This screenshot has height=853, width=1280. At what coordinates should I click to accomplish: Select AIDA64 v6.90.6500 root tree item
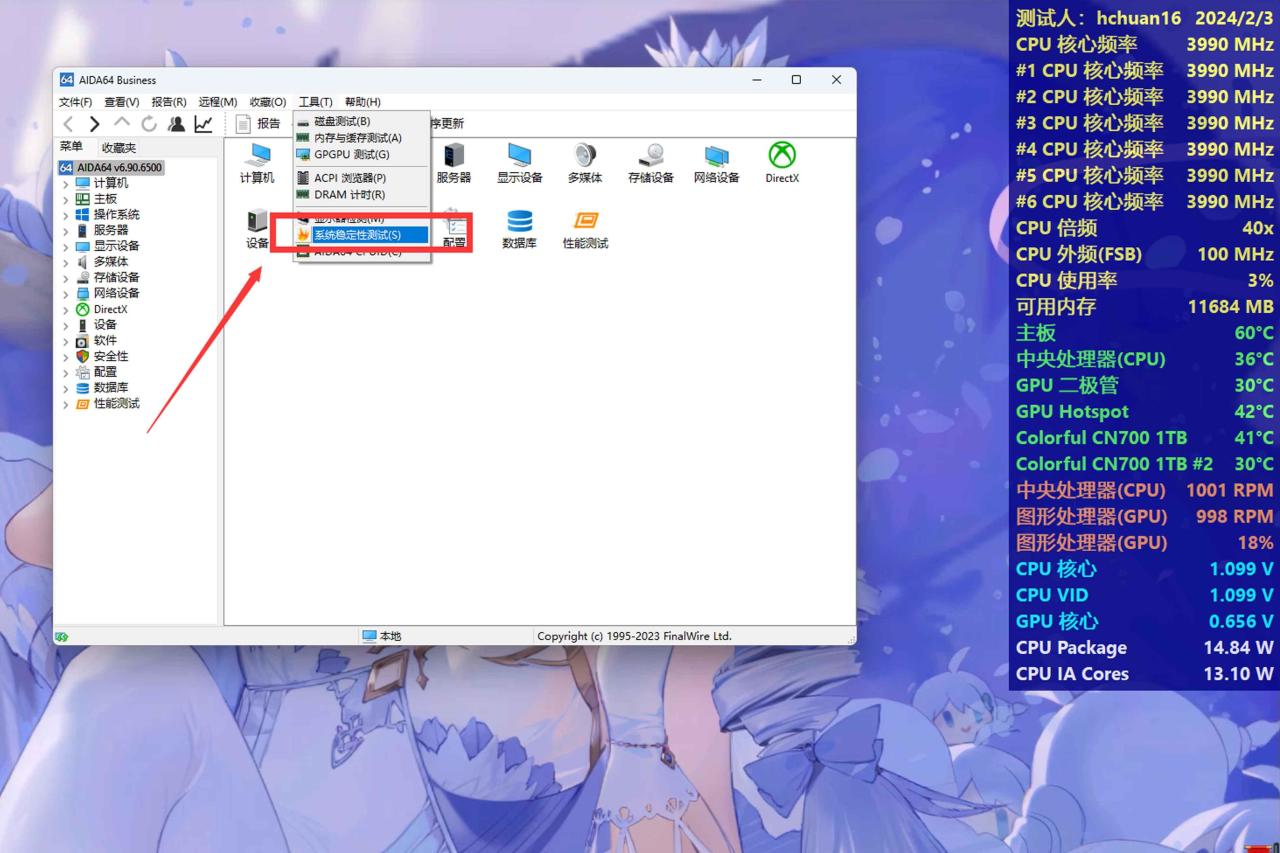coord(111,168)
